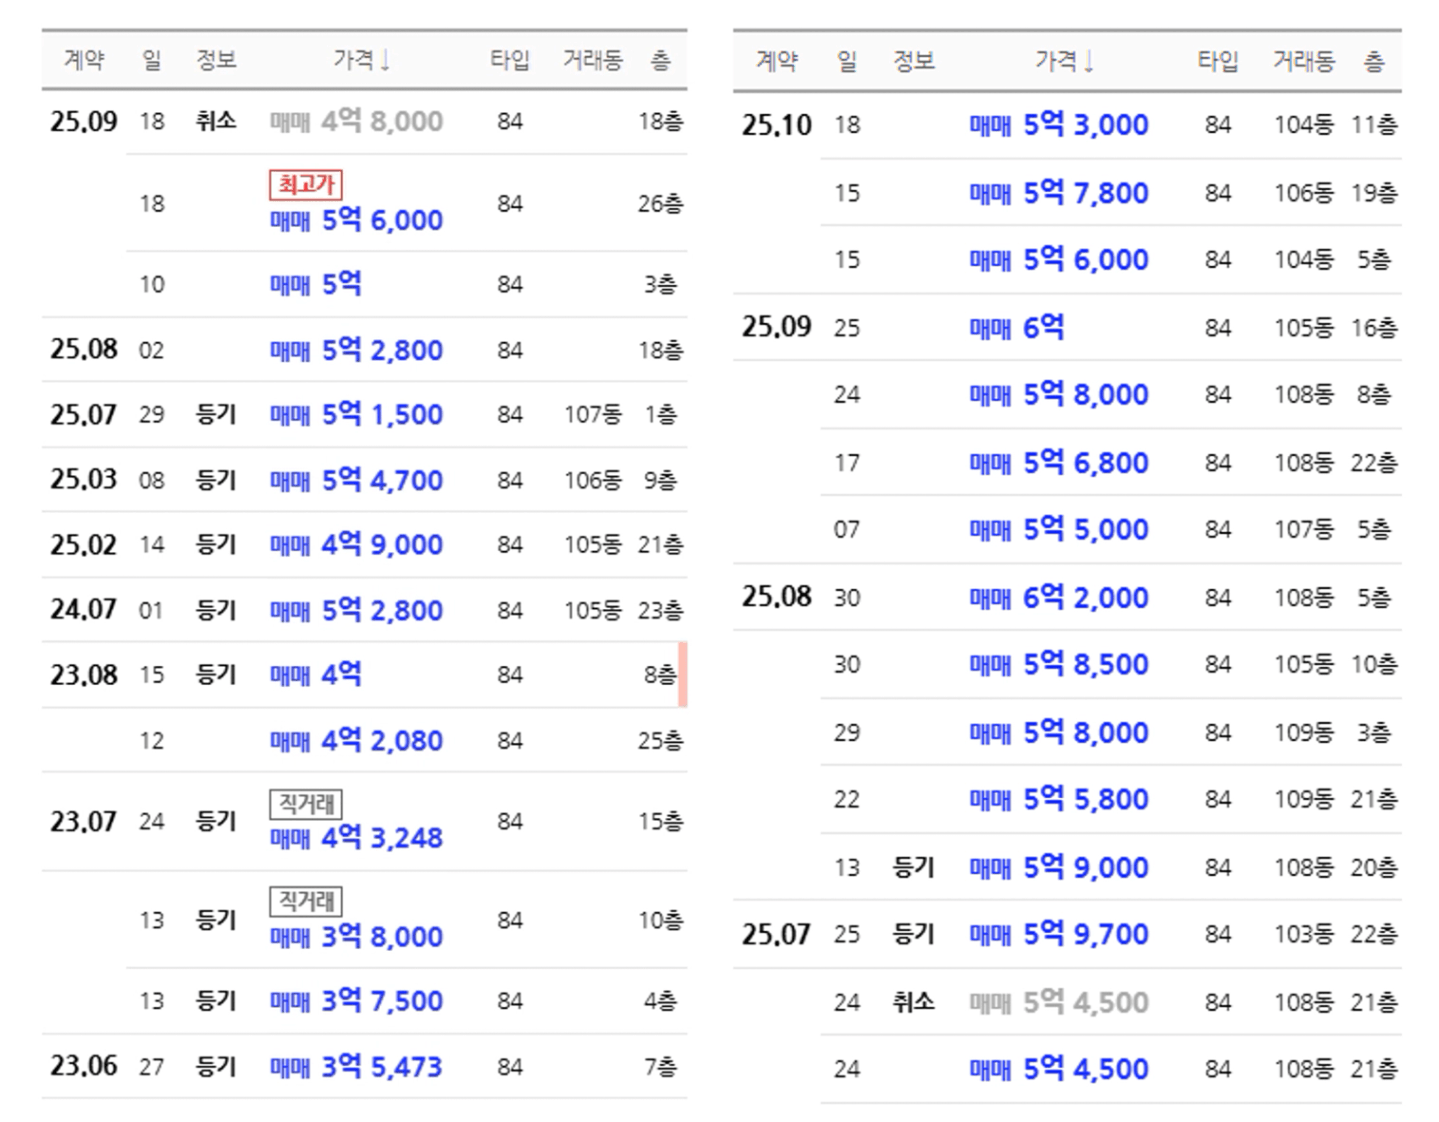The image size is (1439, 1122).
Task: Click the pink marker beside the 8층 row
Action: 683,675
